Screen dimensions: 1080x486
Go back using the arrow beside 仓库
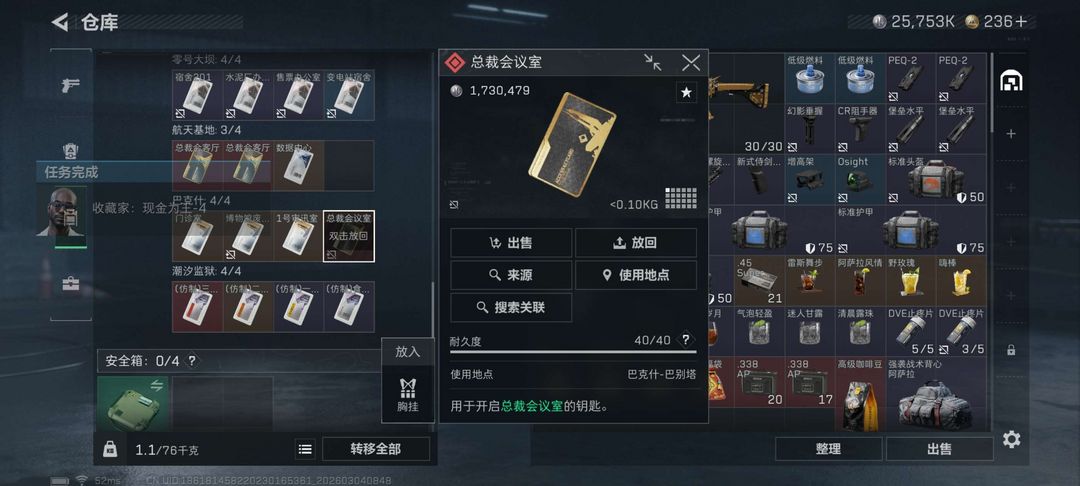60,23
